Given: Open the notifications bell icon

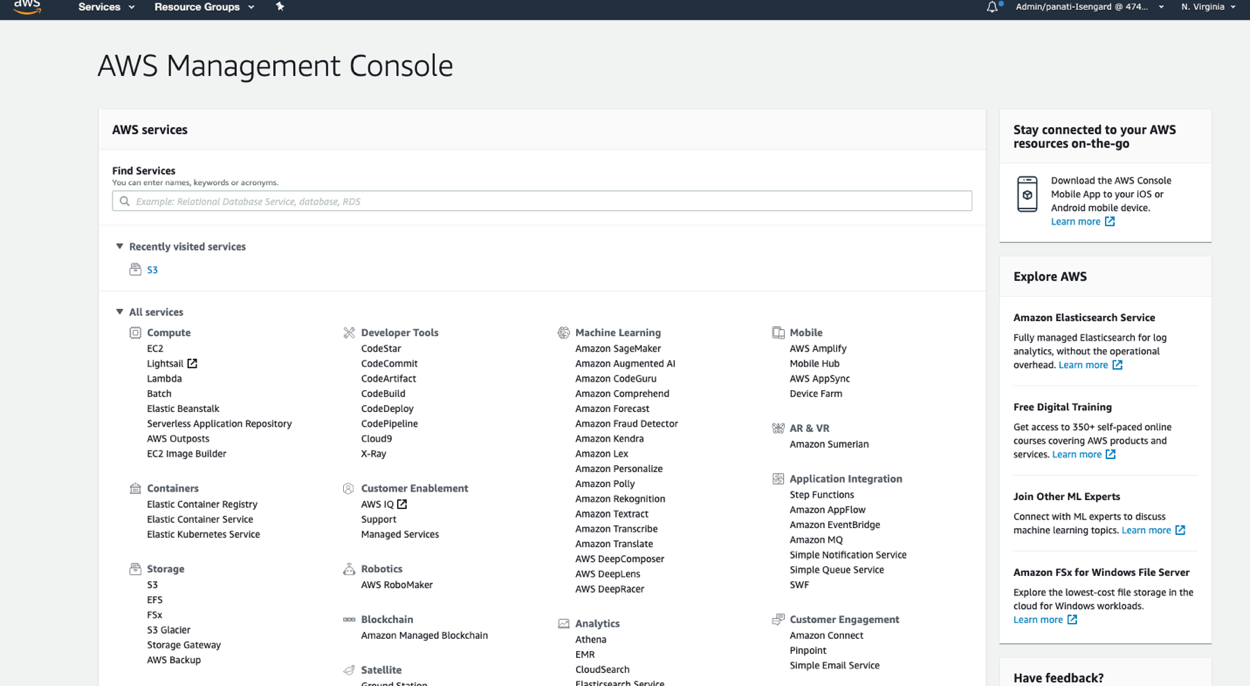Looking at the screenshot, I should 992,7.
